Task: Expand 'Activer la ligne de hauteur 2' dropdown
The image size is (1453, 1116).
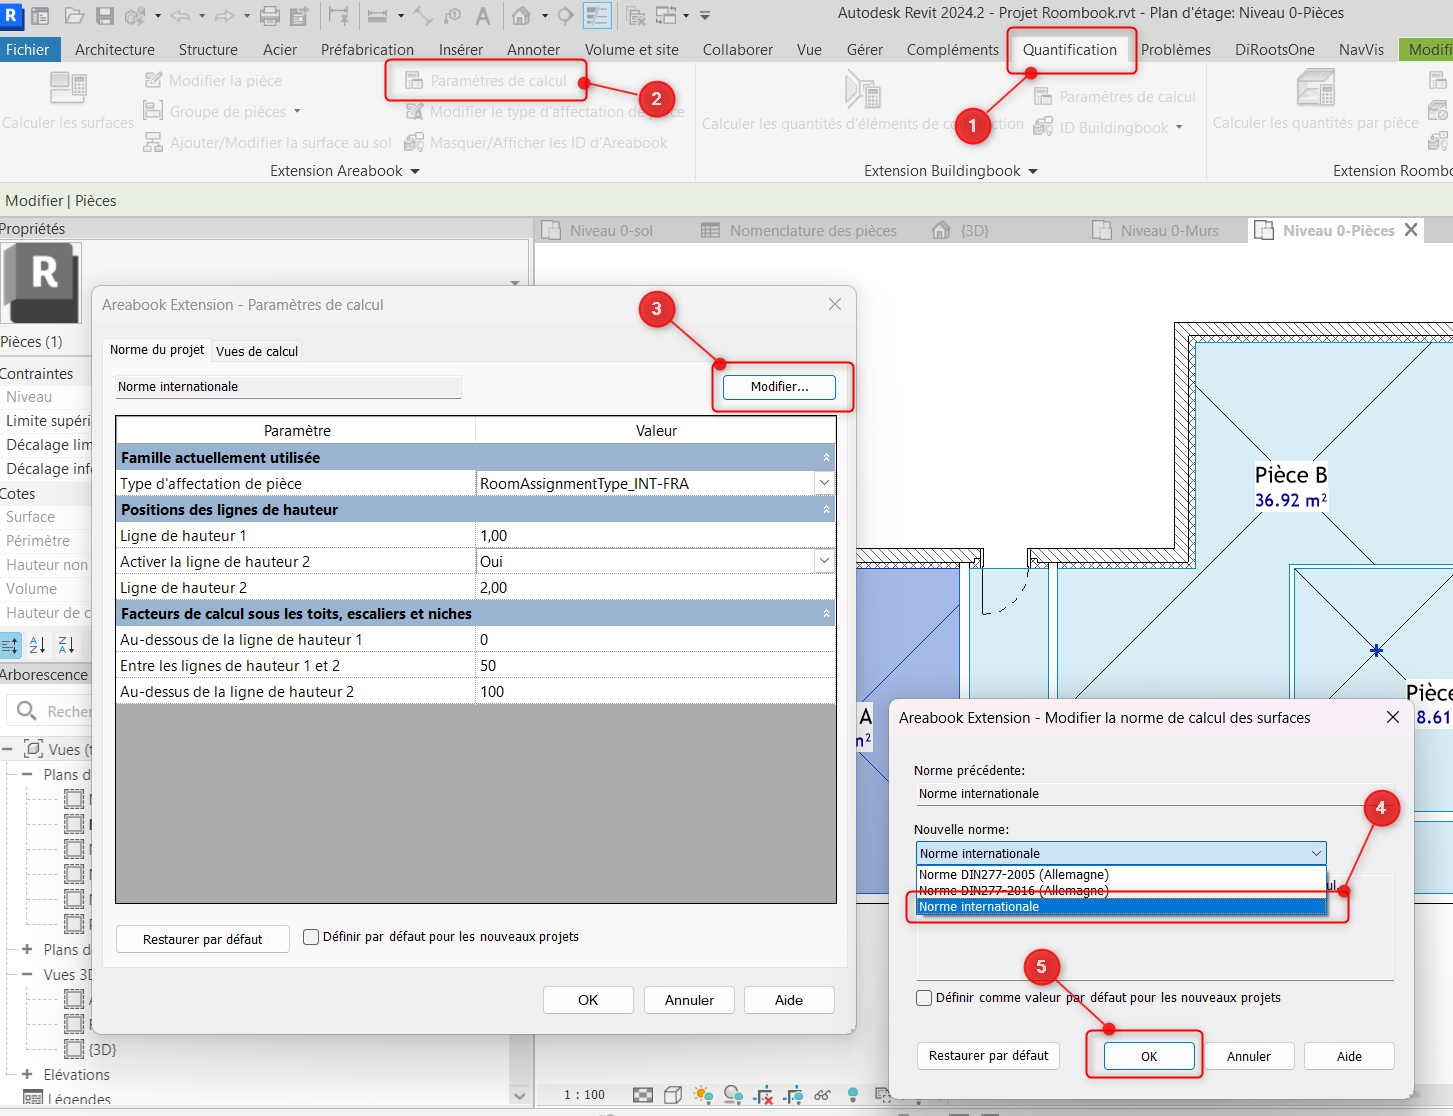Action: coord(824,561)
